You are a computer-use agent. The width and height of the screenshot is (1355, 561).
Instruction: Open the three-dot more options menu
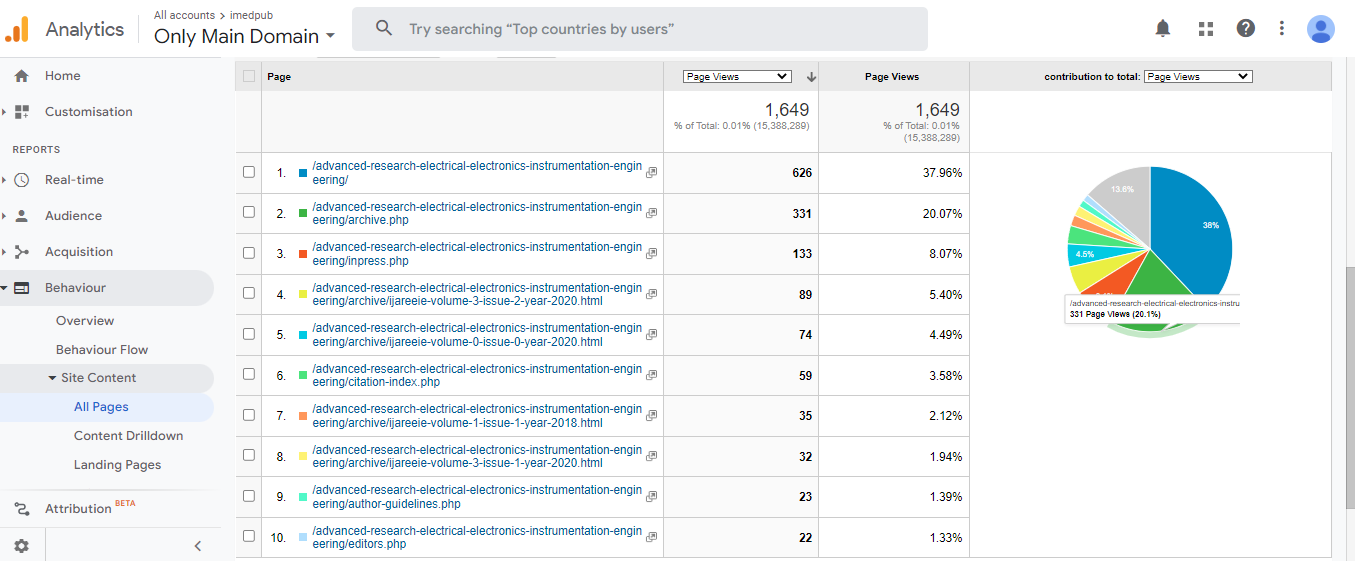pos(1281,28)
